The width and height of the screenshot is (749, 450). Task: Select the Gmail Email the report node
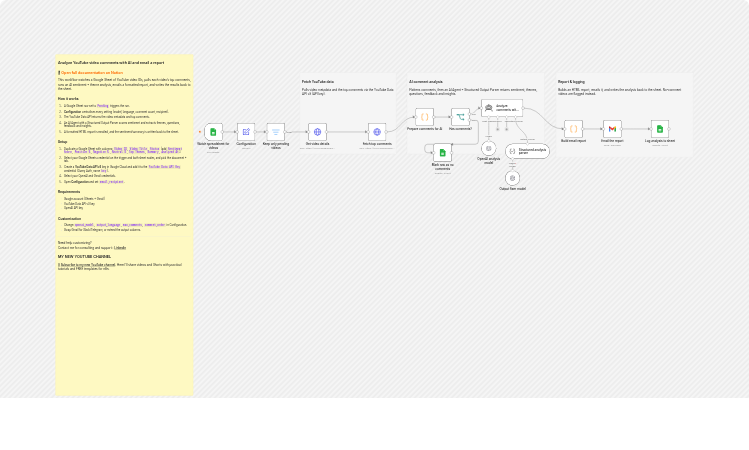[x=612, y=129]
